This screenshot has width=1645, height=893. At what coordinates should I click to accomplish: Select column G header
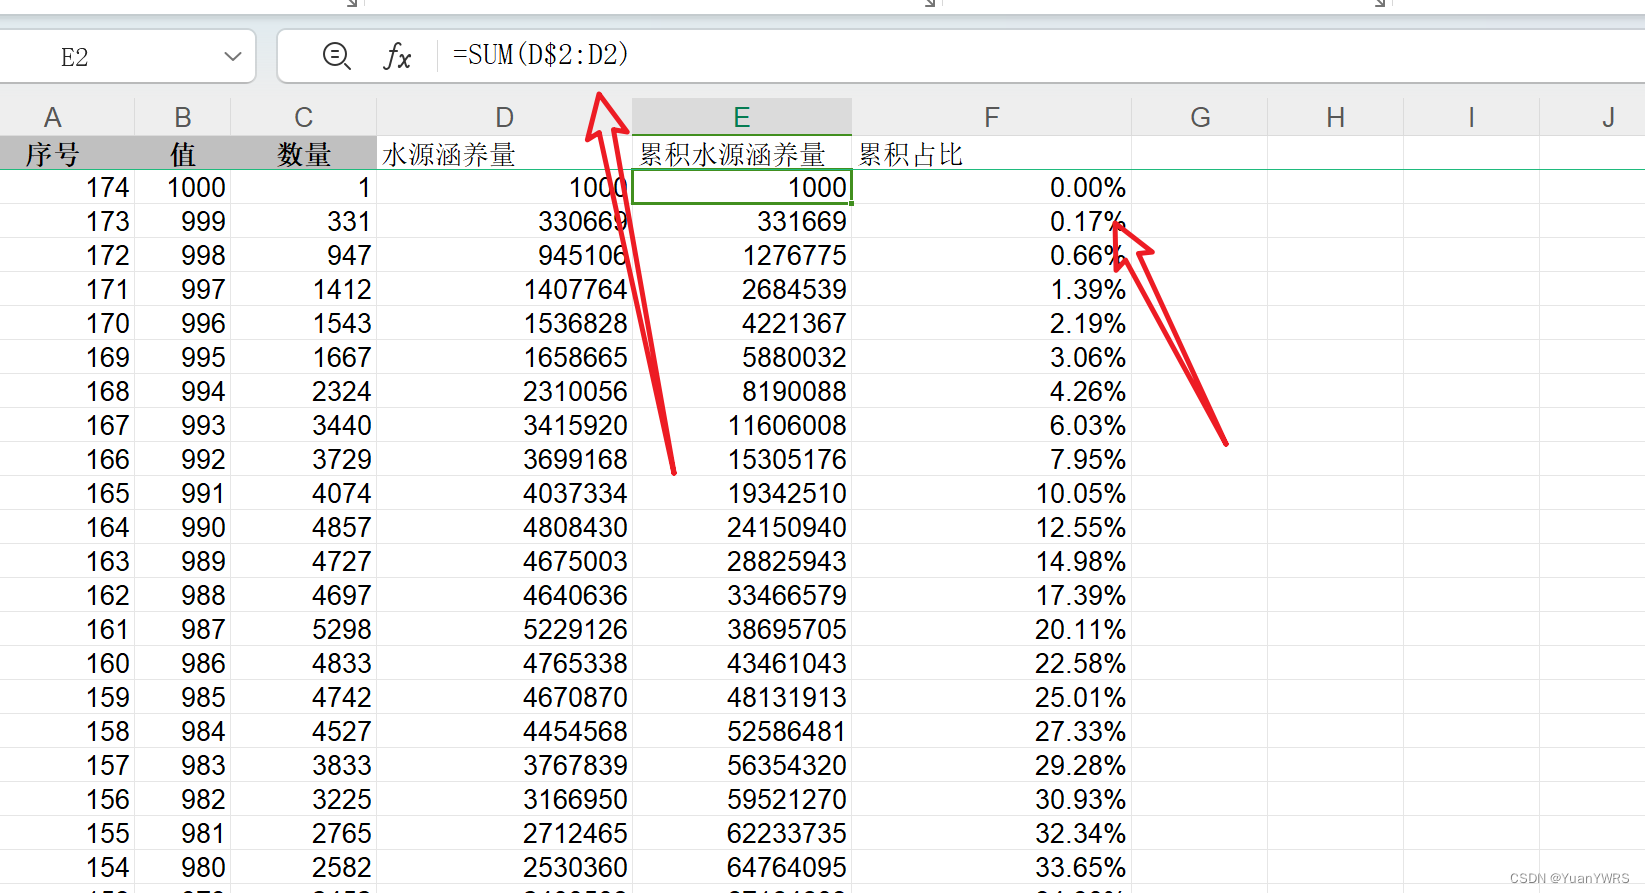1200,118
